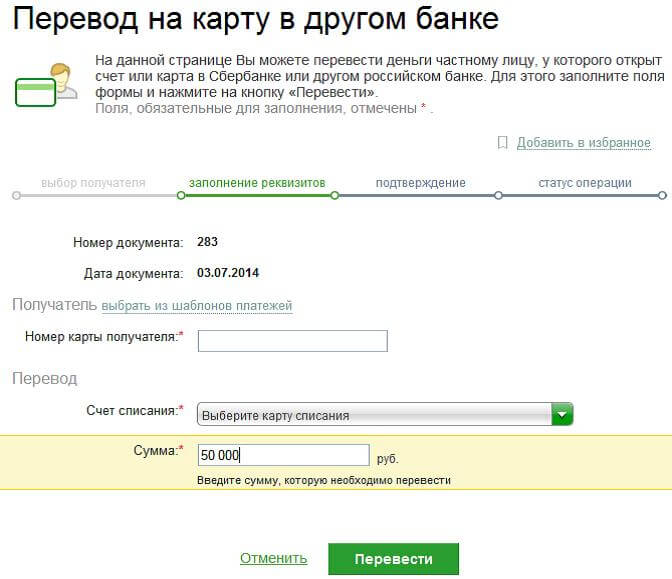Click the document number value 283
This screenshot has height=579, width=672.
[x=207, y=242]
